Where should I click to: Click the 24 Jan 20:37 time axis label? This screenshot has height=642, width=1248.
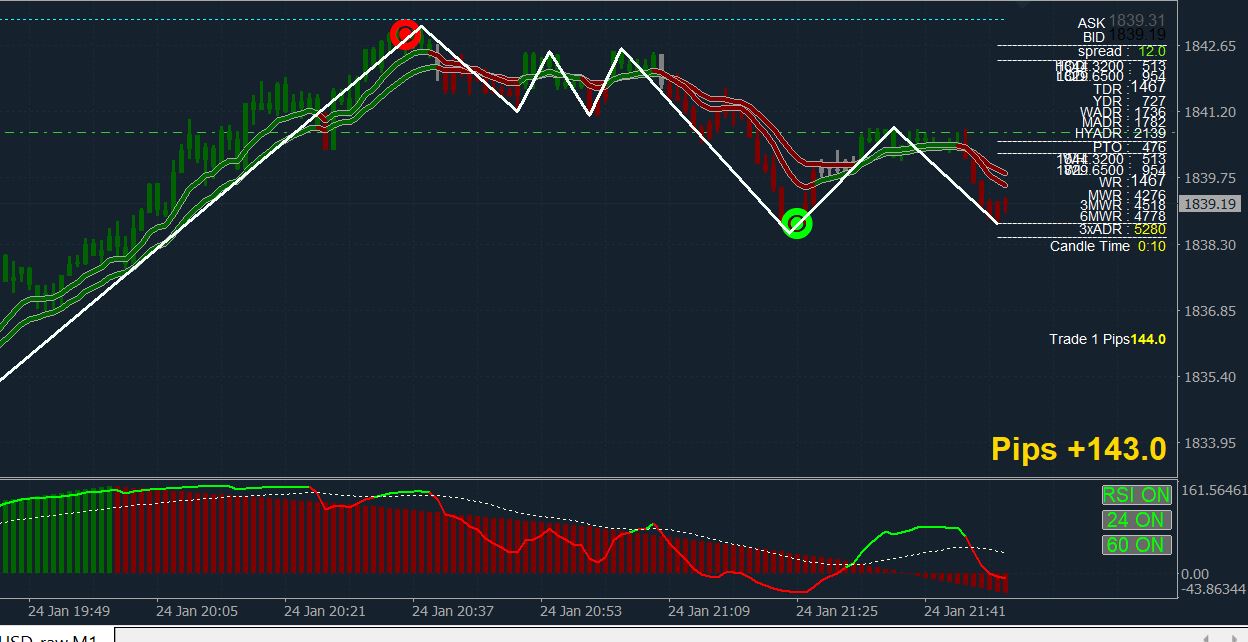(x=453, y=610)
